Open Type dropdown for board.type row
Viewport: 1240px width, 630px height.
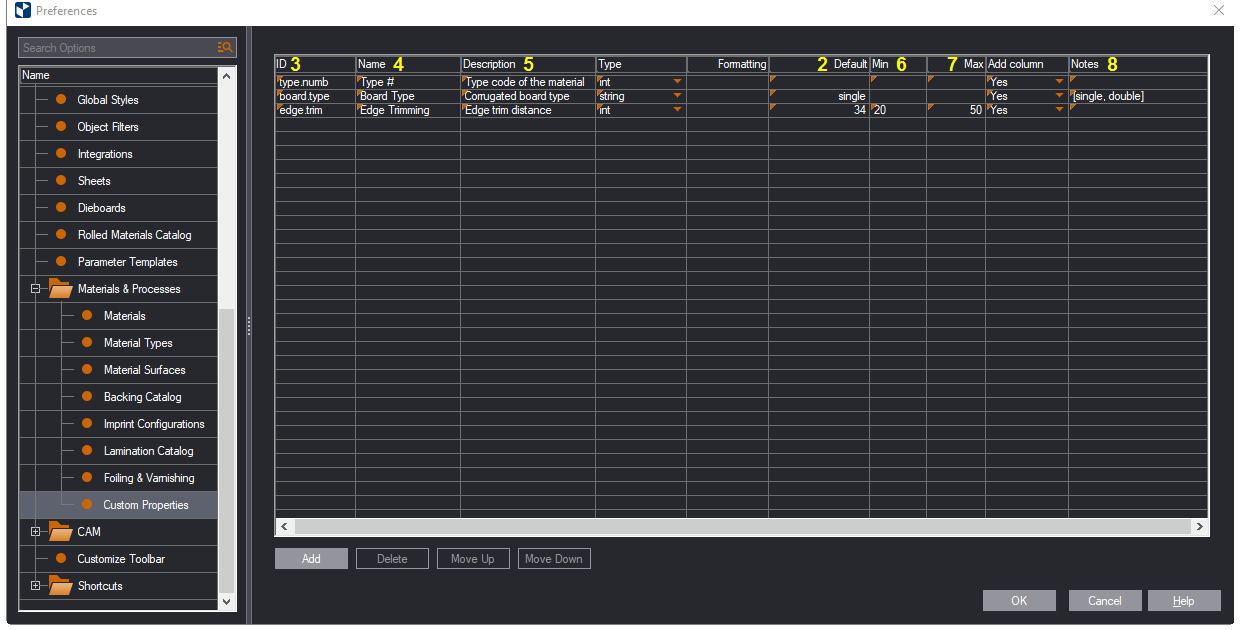point(677,96)
